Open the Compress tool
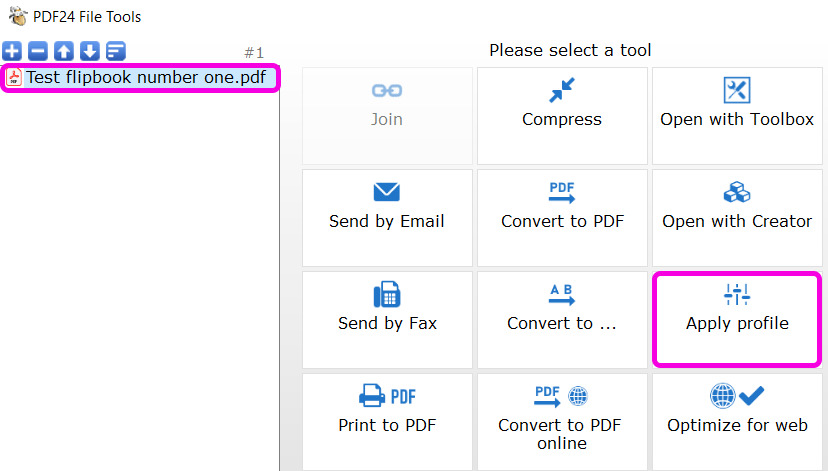828x471 pixels. tap(562, 116)
